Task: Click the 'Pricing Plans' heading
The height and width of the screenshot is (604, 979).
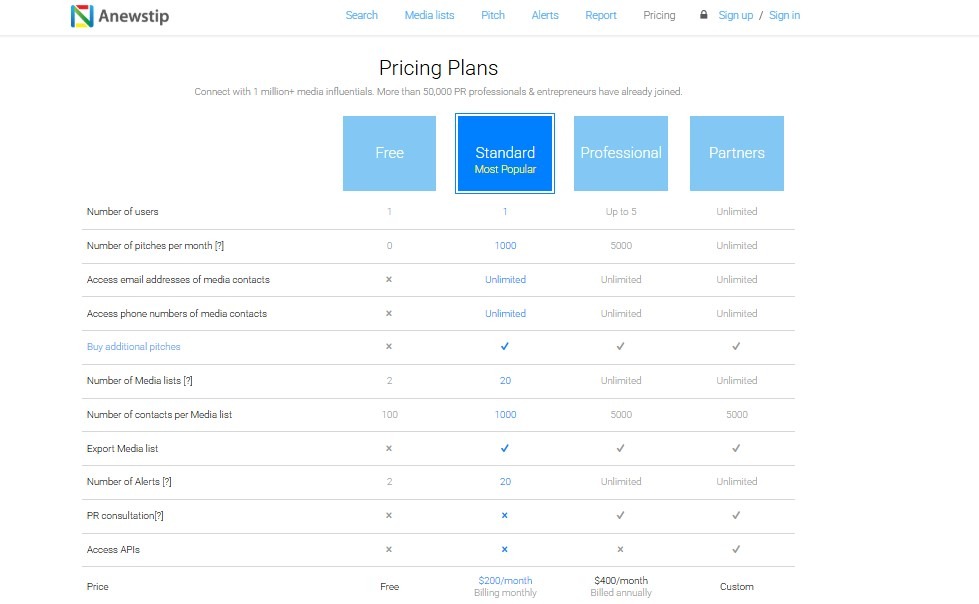Action: click(x=438, y=67)
